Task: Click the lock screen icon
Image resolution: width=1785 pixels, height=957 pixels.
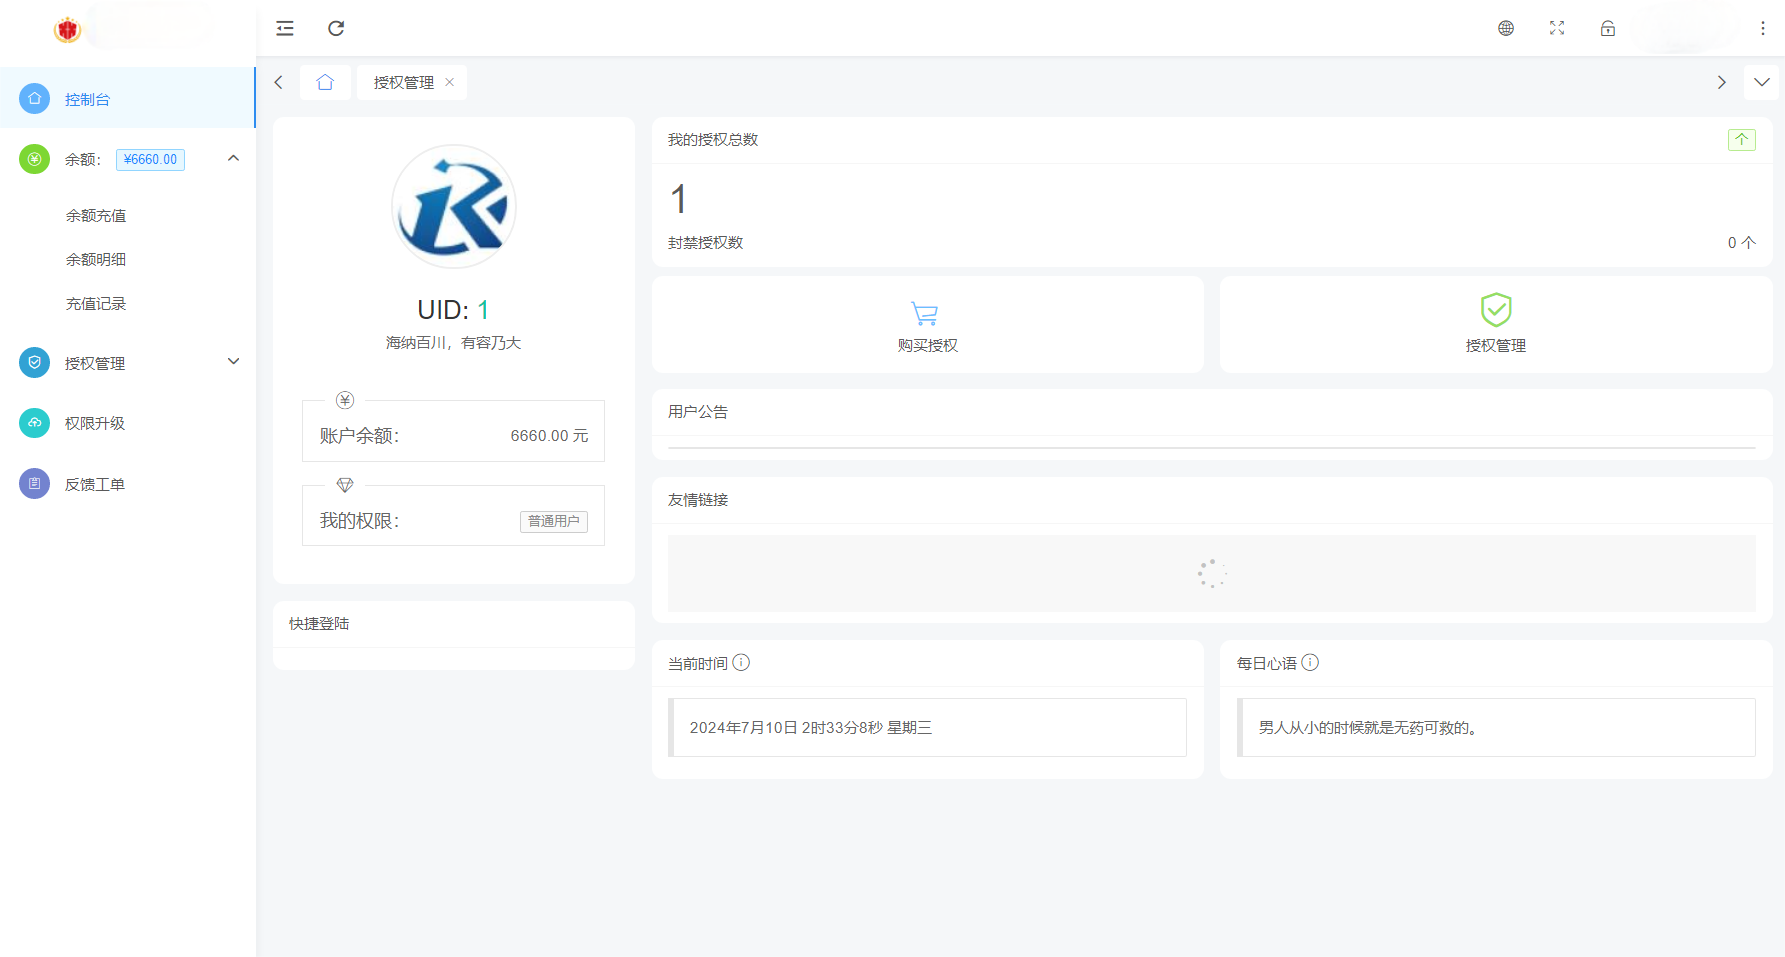Action: pos(1607,28)
